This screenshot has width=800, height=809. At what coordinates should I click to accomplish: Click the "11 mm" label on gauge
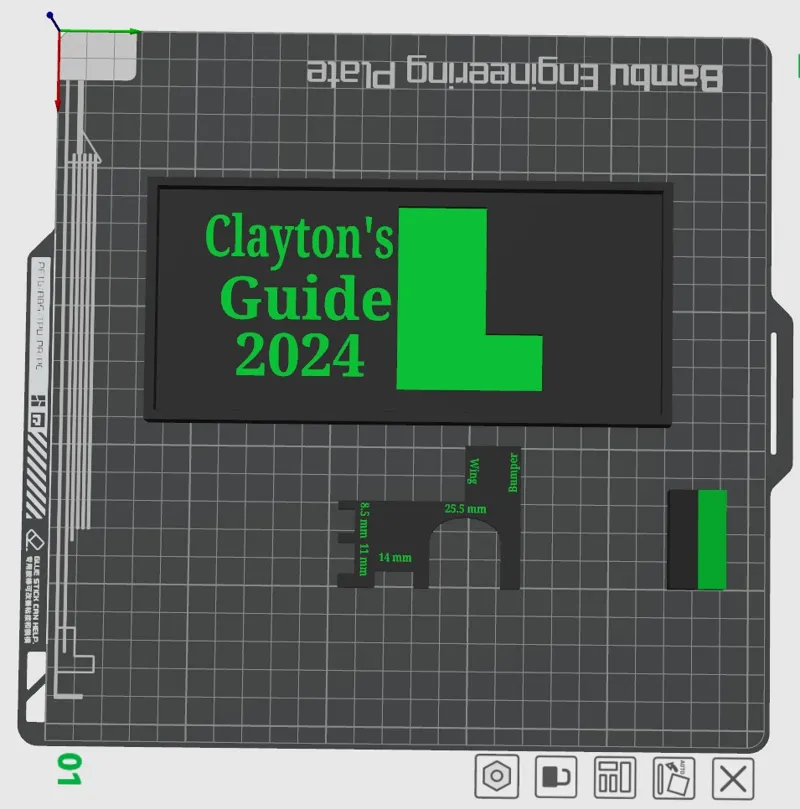[363, 559]
